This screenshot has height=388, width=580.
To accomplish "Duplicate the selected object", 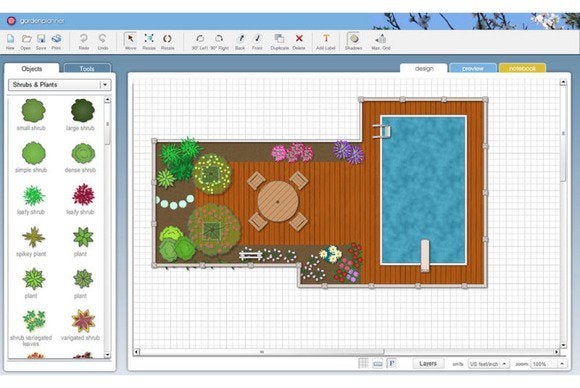I will 280,41.
